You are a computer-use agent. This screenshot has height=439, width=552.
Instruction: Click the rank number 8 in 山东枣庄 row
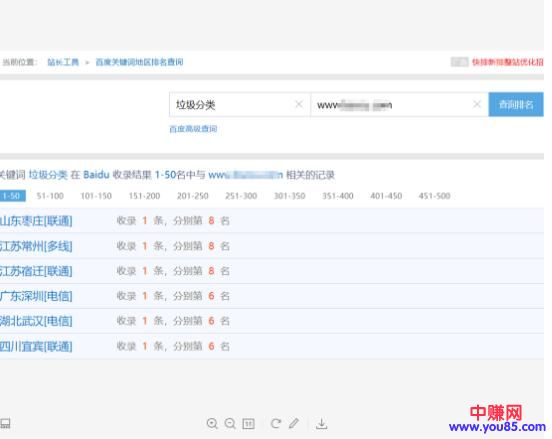211,221
